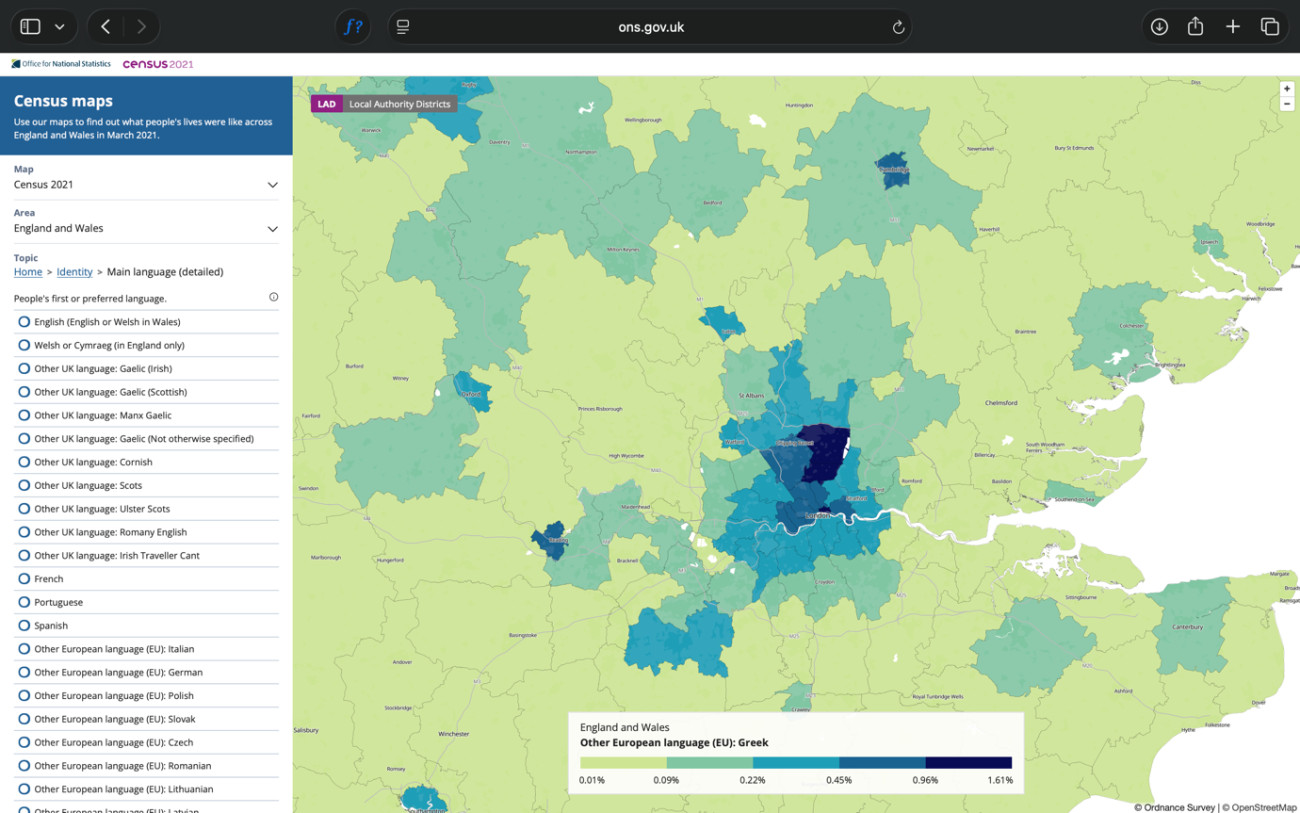Expand the Map Census 2021 dropdown

point(272,185)
